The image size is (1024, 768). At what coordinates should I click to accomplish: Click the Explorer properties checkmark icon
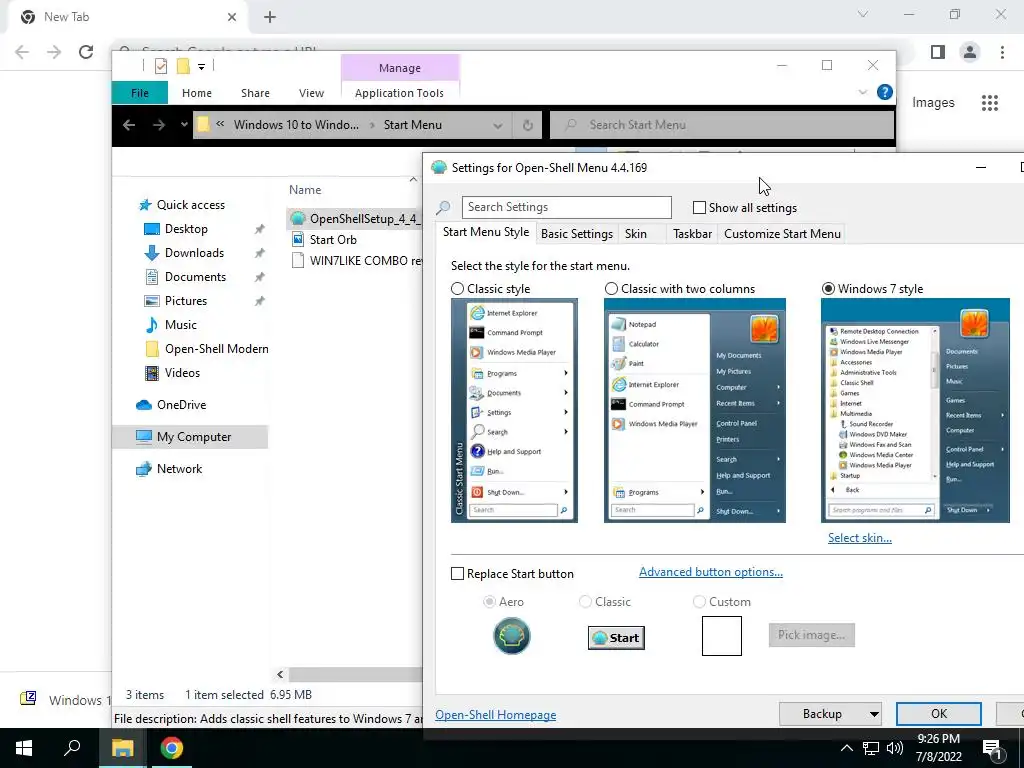coord(161,66)
